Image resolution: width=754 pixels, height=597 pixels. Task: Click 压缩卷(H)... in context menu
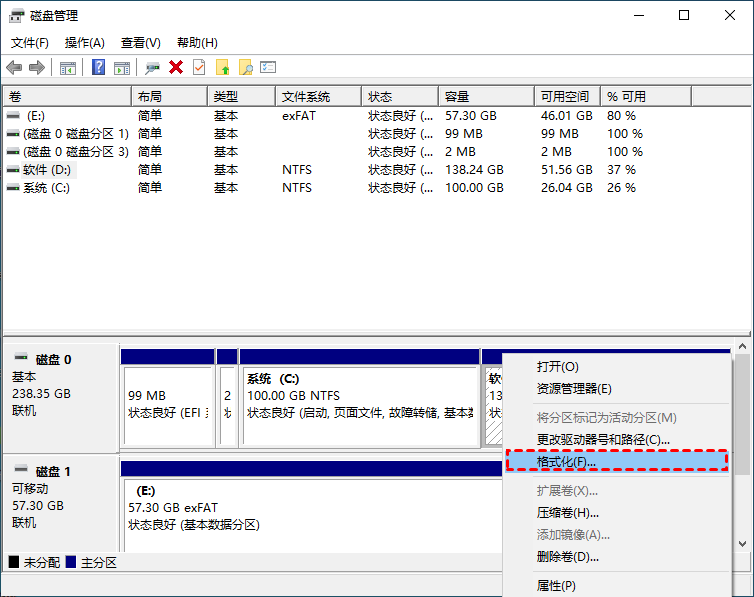568,513
